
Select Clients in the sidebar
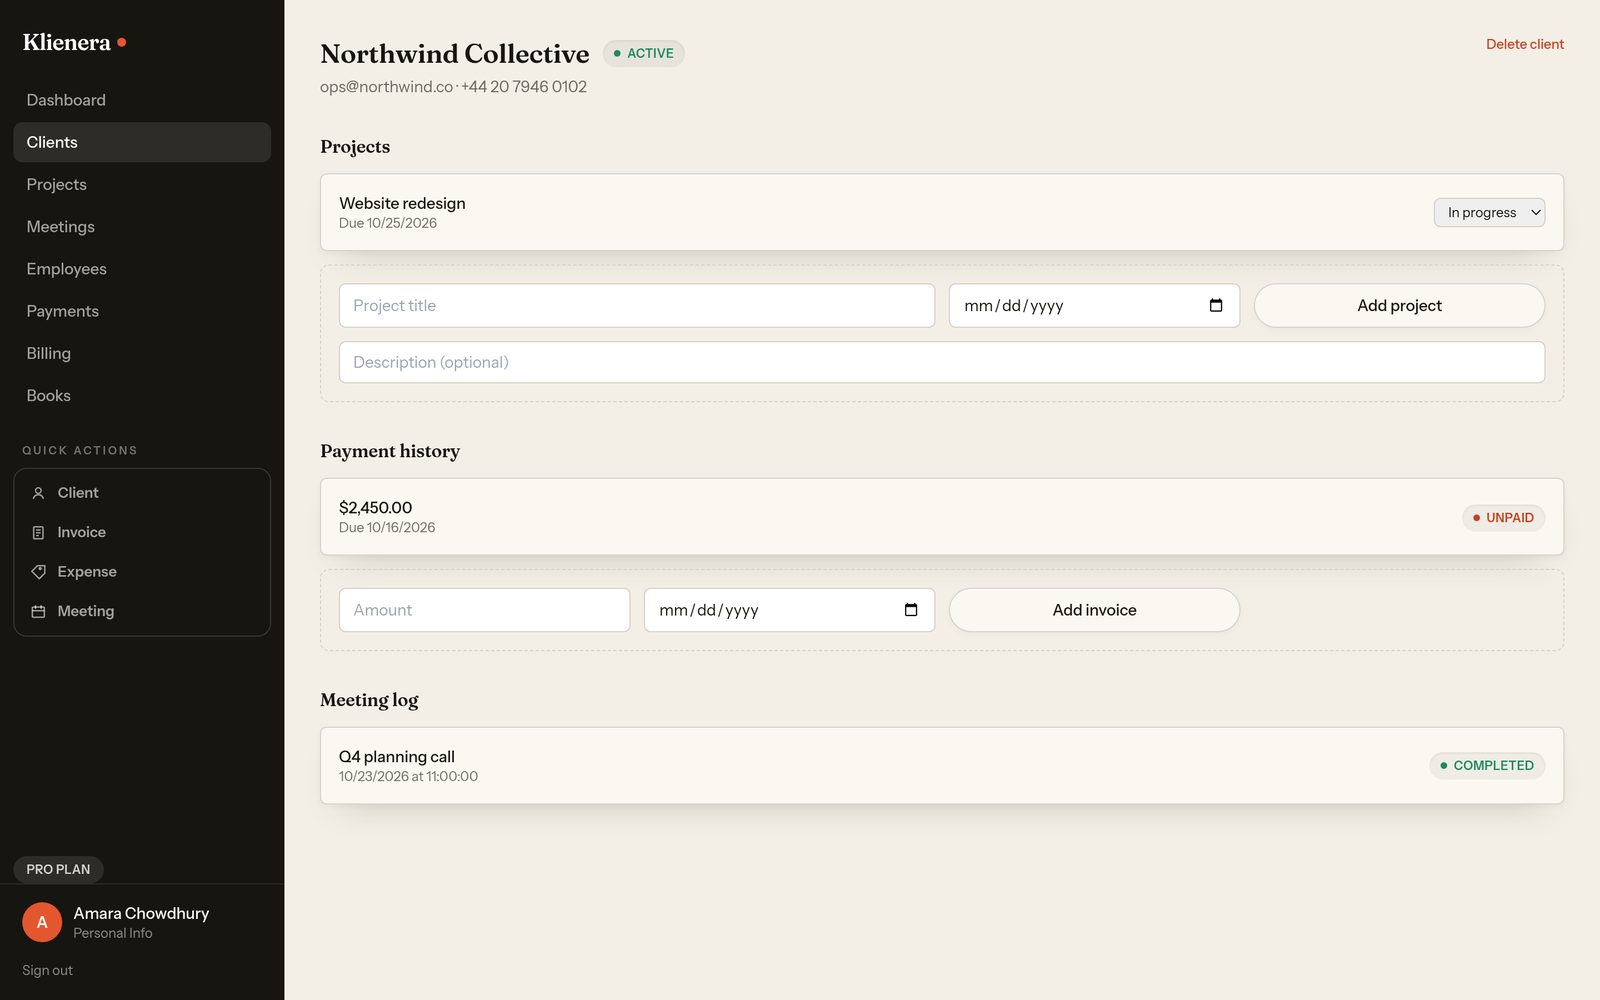pos(142,142)
